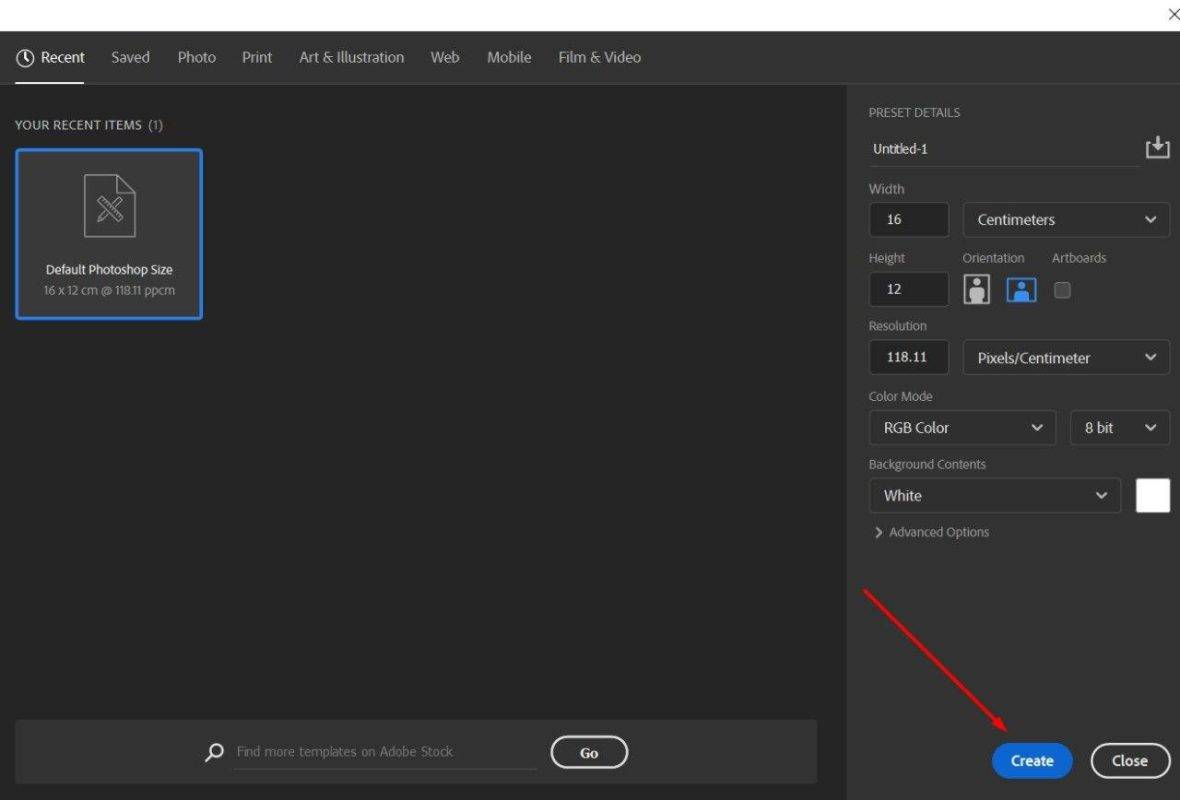Open the Film & Video tab

[599, 58]
